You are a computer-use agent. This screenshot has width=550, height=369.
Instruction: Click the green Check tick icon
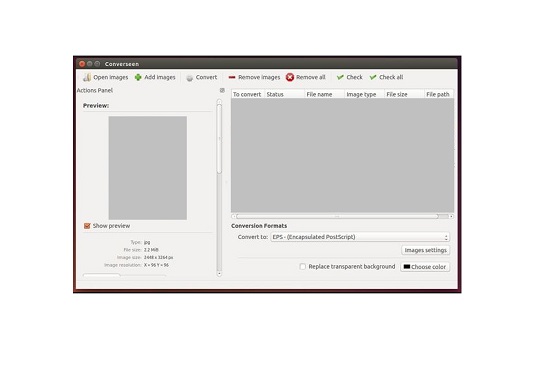[x=340, y=77]
